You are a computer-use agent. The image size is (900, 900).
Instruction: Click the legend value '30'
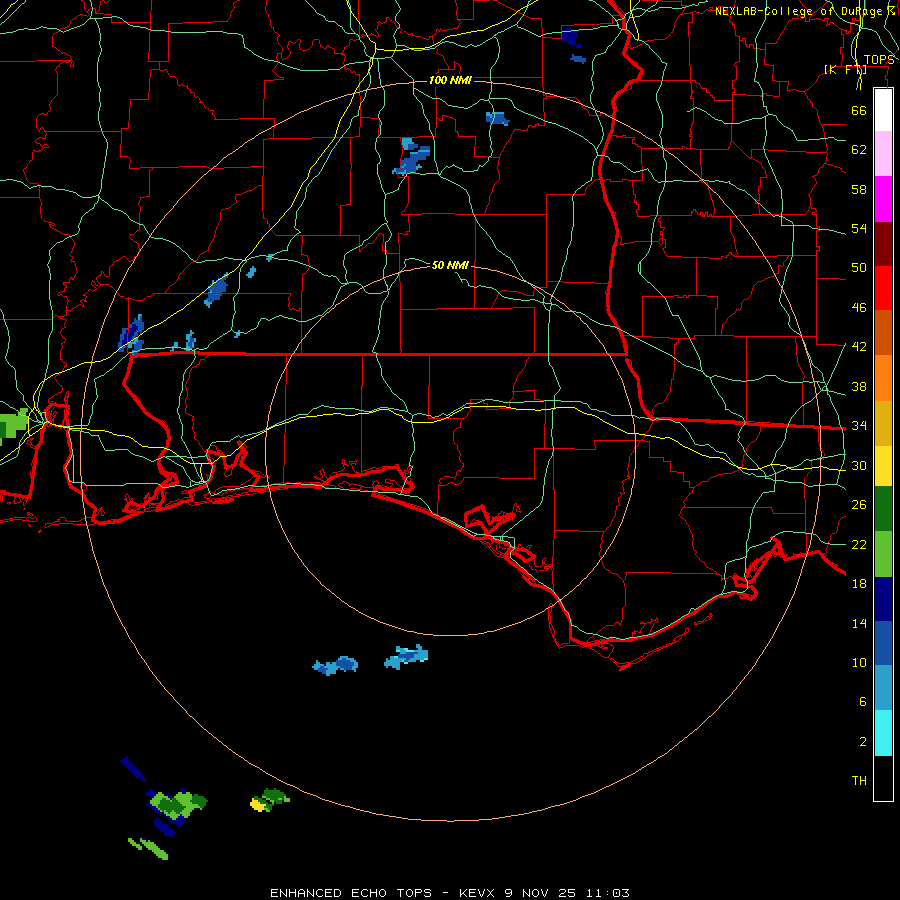click(x=859, y=465)
